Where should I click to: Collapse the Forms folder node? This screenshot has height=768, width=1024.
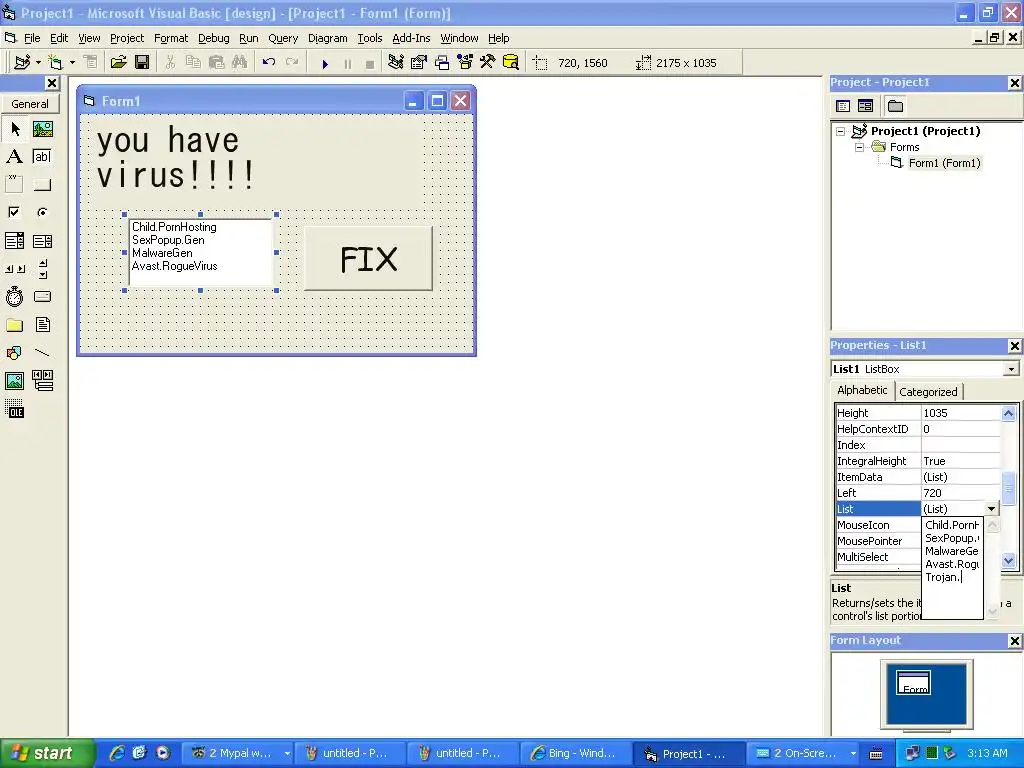pos(859,148)
